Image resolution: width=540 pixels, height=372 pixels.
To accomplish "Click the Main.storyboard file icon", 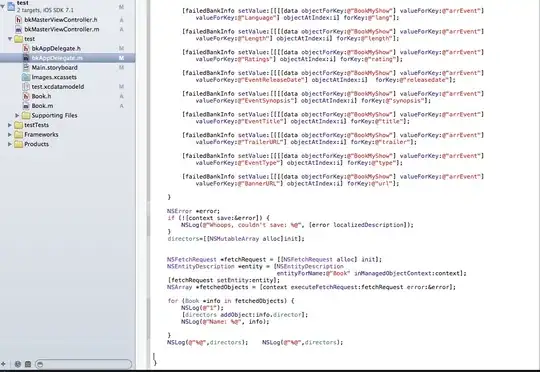I will (26, 68).
